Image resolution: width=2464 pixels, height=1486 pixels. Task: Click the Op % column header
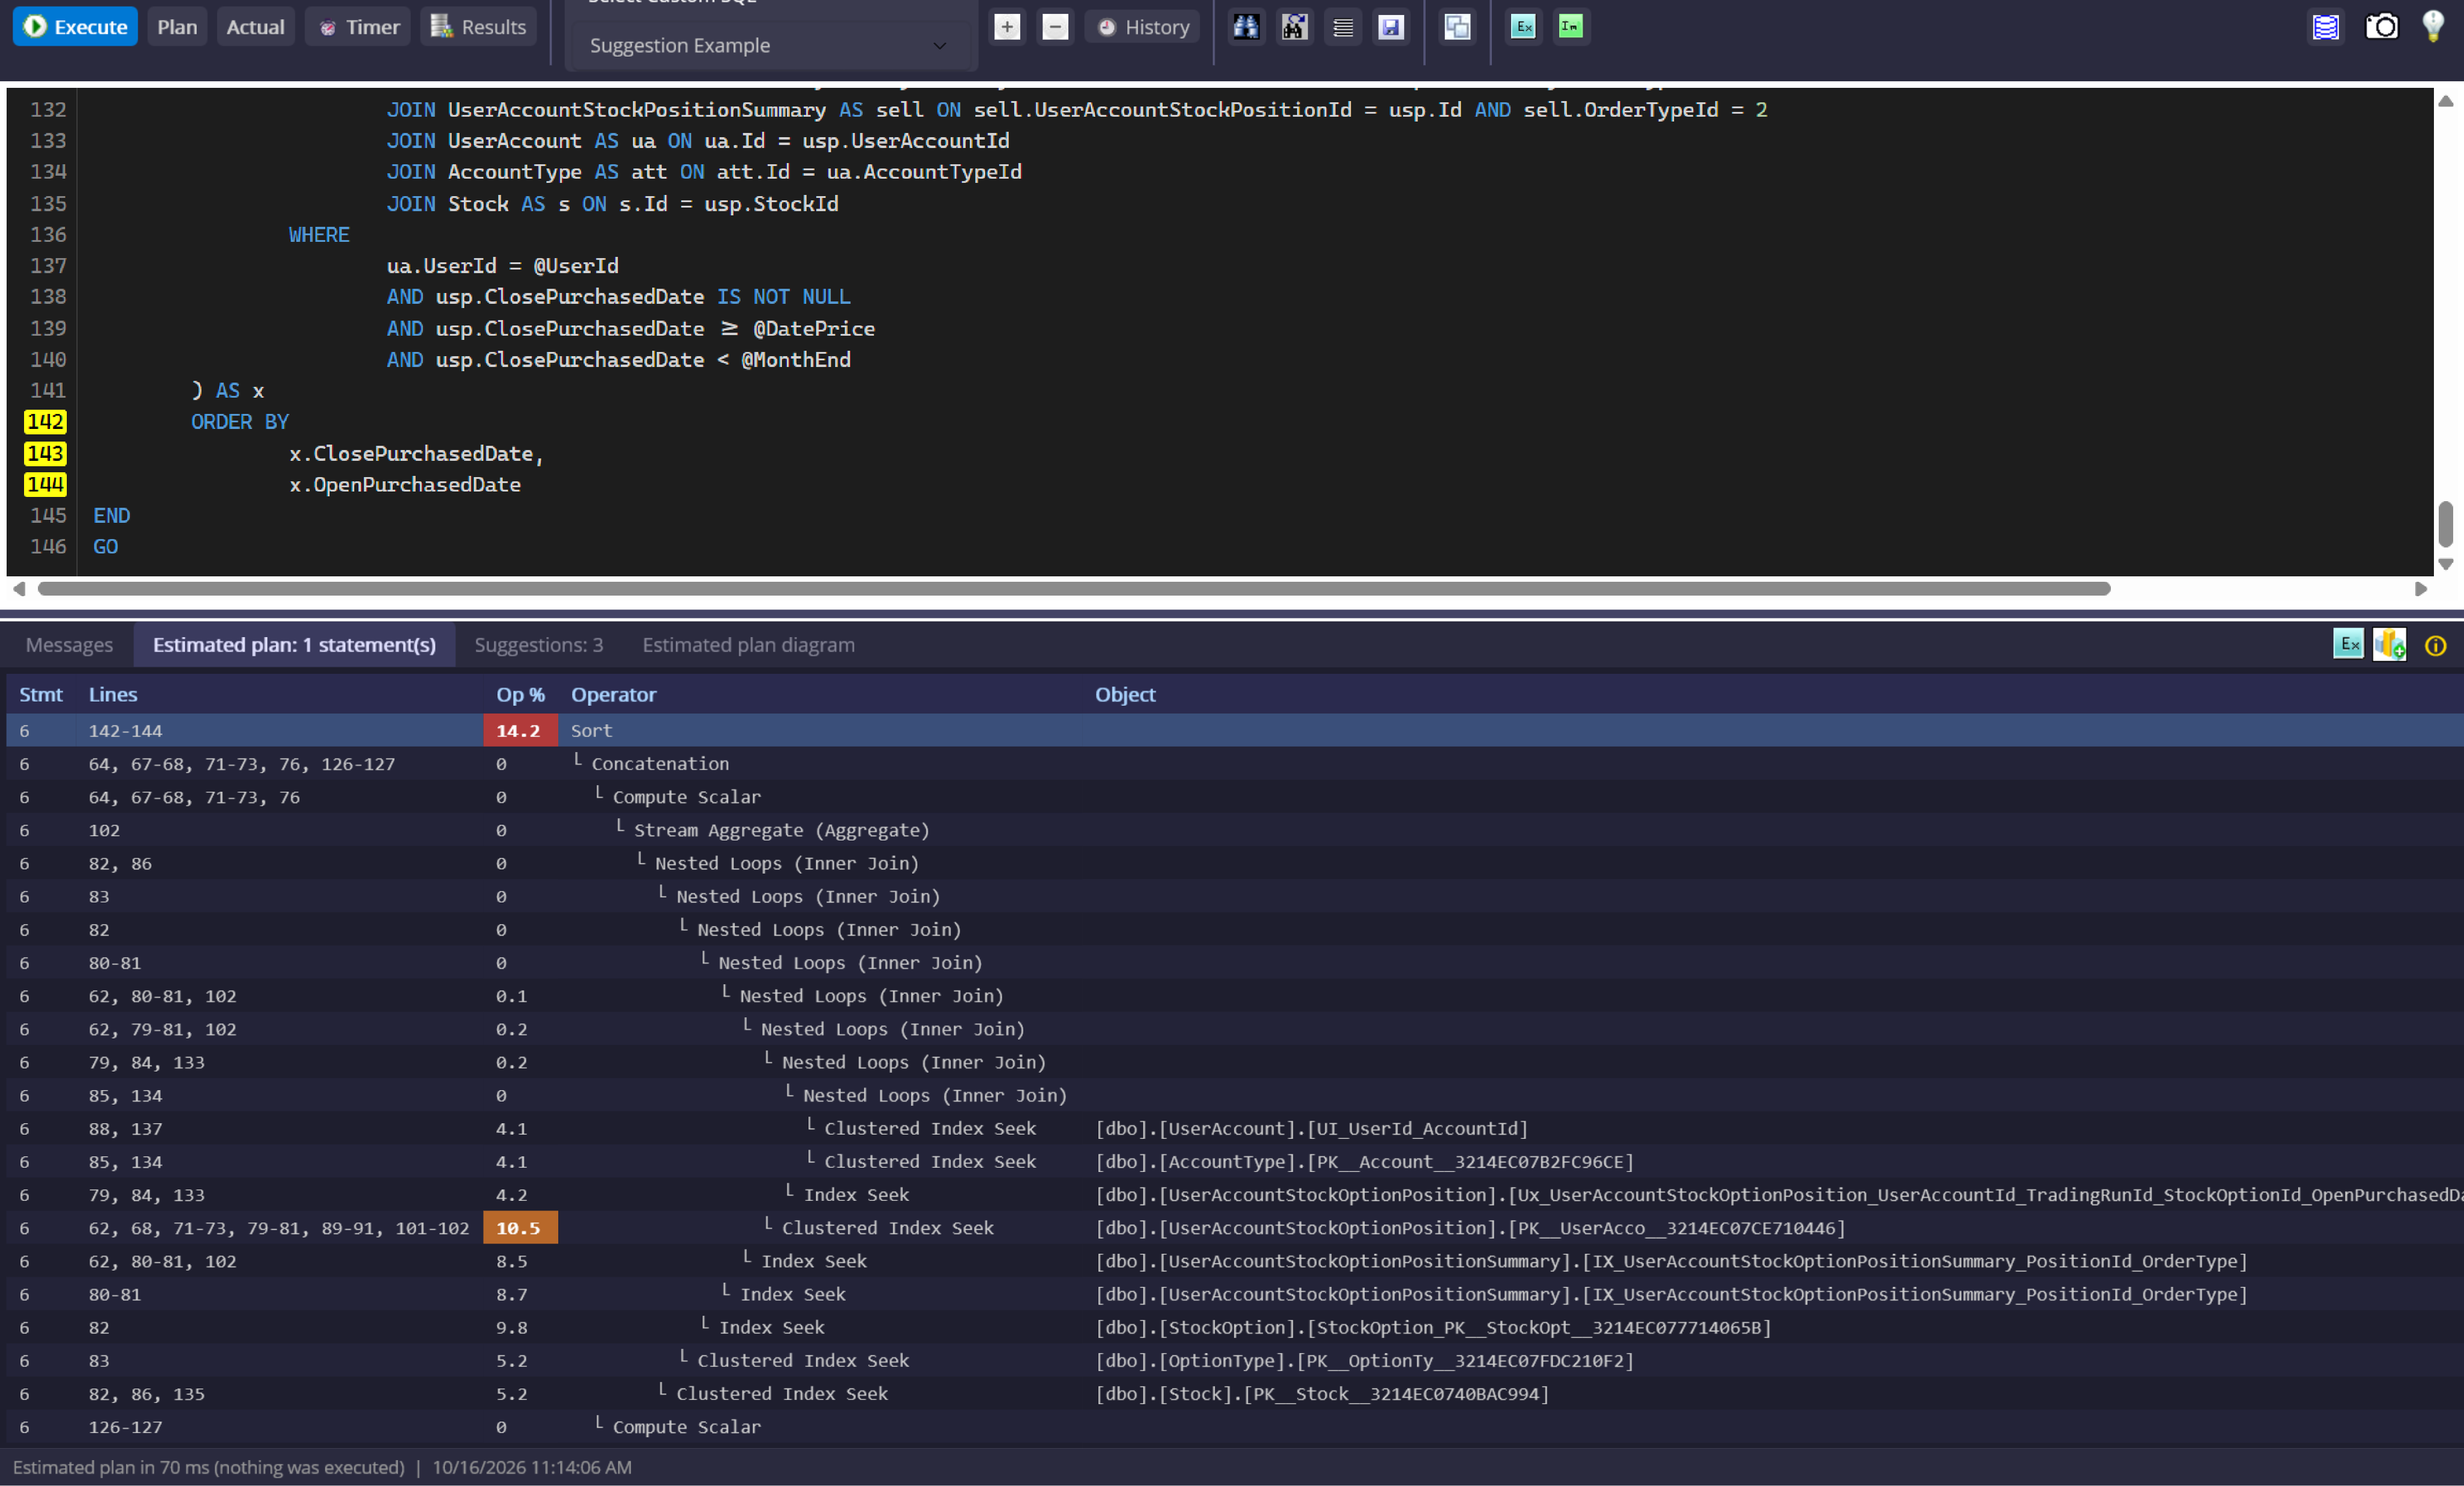pyautogui.click(x=520, y=694)
